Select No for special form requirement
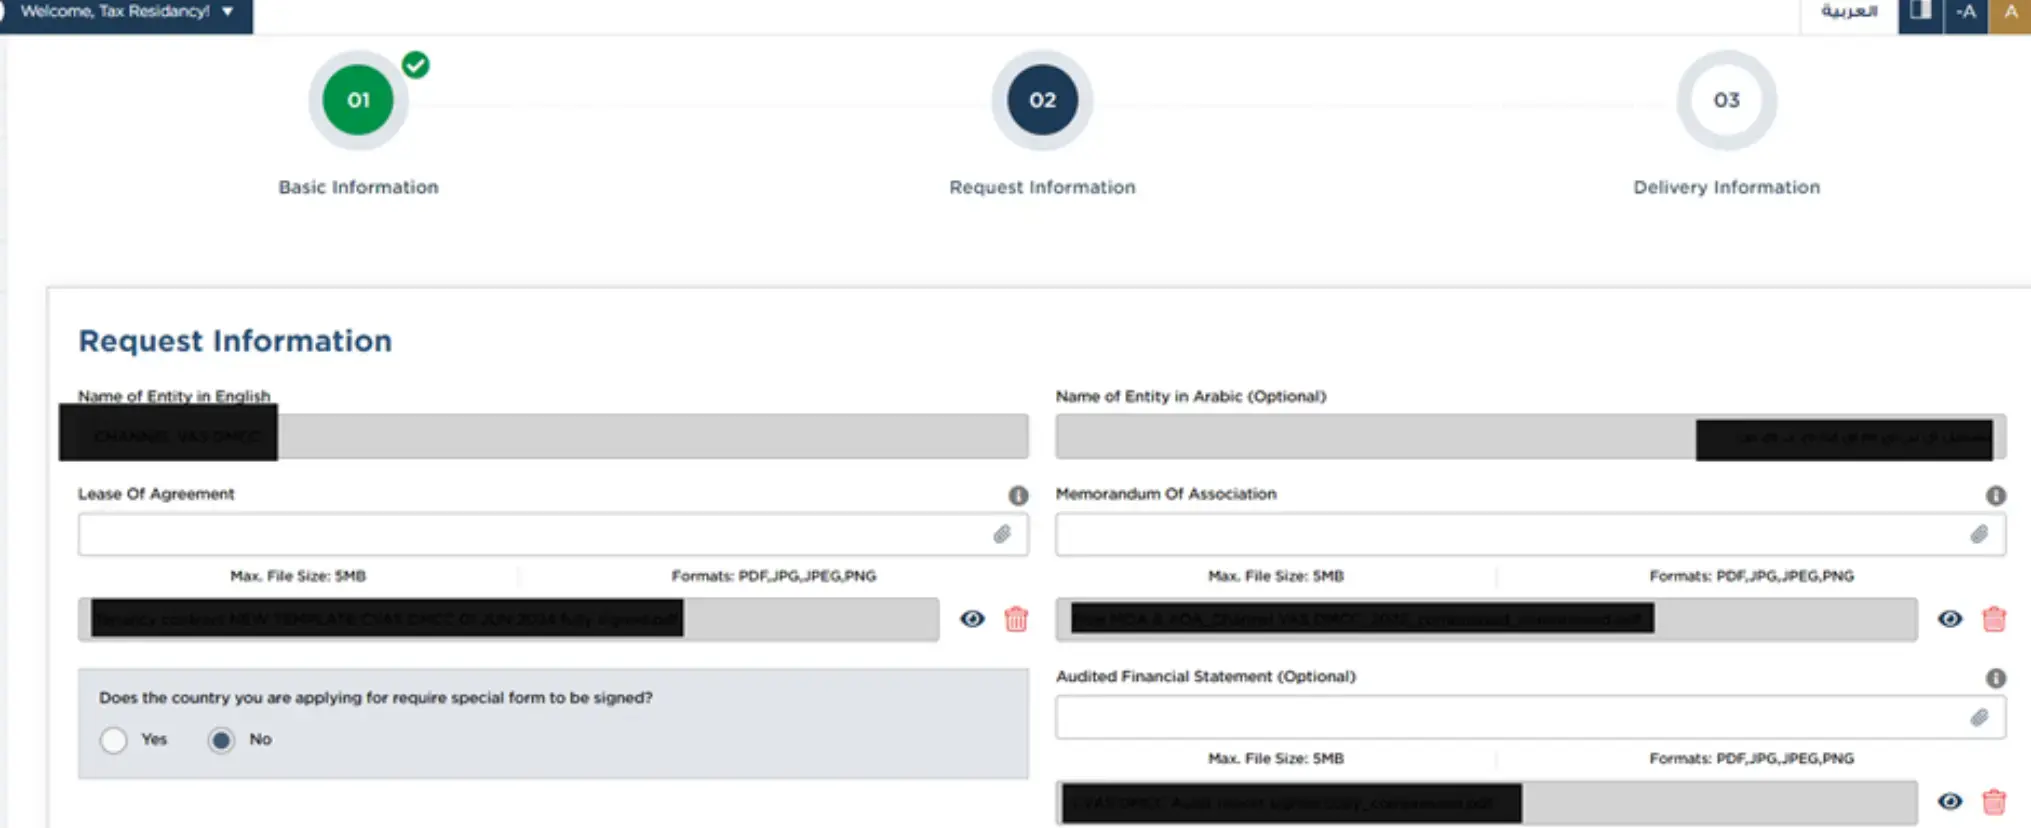The height and width of the screenshot is (828, 2031). pyautogui.click(x=221, y=740)
